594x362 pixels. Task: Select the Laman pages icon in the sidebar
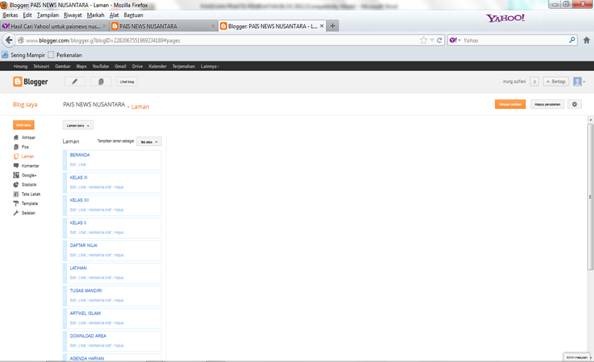[16, 156]
